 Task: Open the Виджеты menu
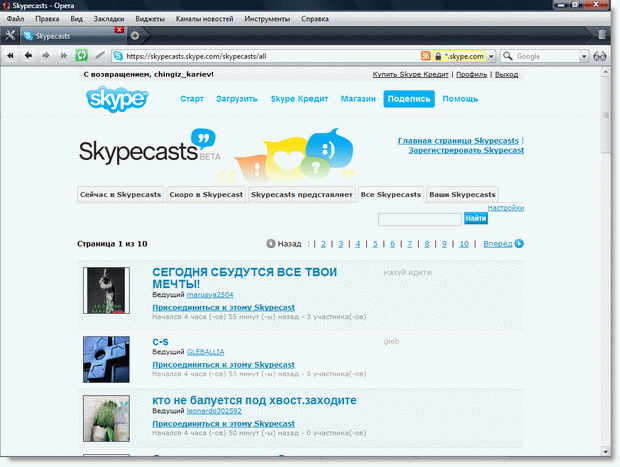(150, 19)
